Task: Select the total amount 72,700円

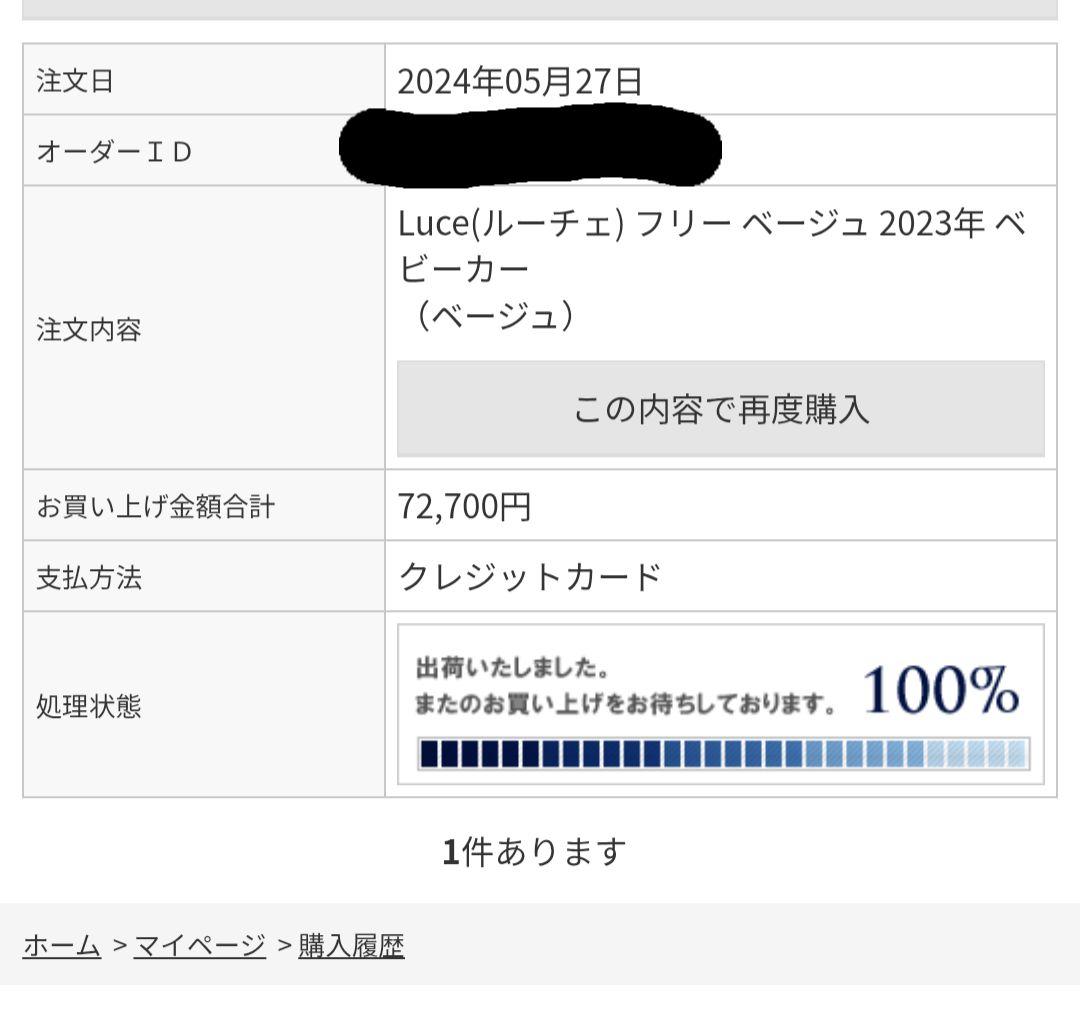Action: tap(465, 506)
